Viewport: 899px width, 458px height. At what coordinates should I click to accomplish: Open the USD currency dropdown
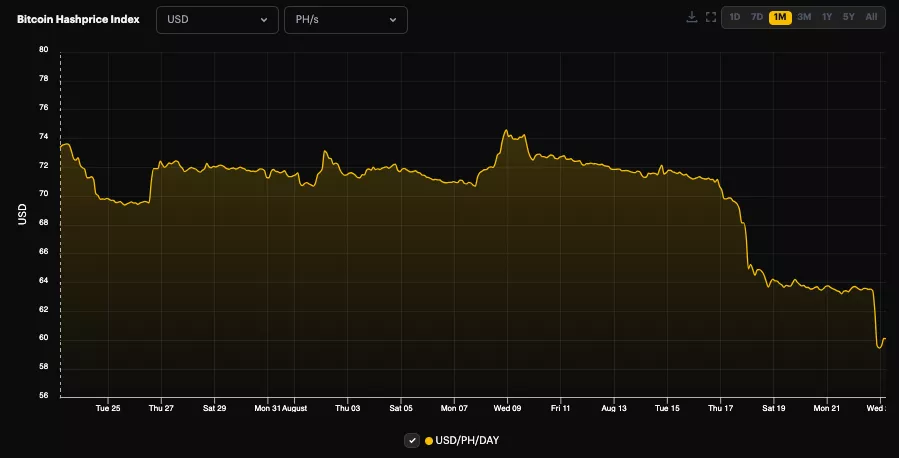(217, 20)
